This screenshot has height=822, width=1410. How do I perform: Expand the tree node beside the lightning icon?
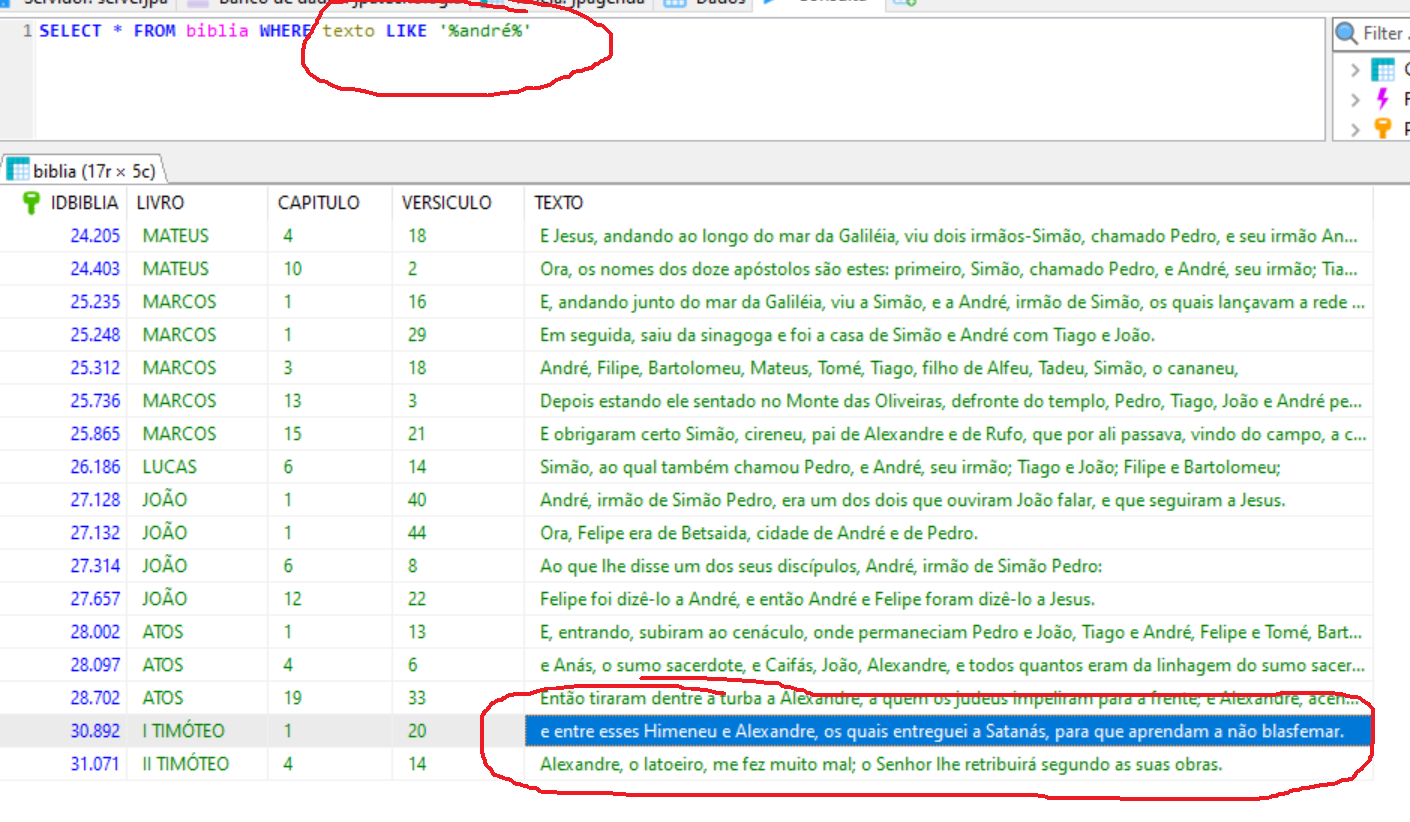coord(1355,99)
